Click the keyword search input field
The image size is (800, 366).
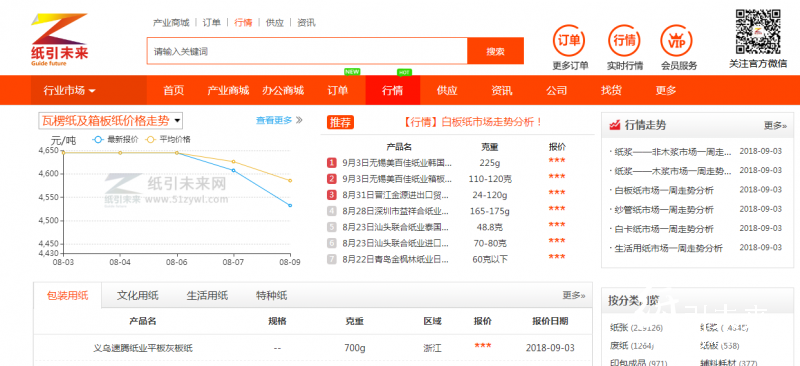[x=307, y=51]
